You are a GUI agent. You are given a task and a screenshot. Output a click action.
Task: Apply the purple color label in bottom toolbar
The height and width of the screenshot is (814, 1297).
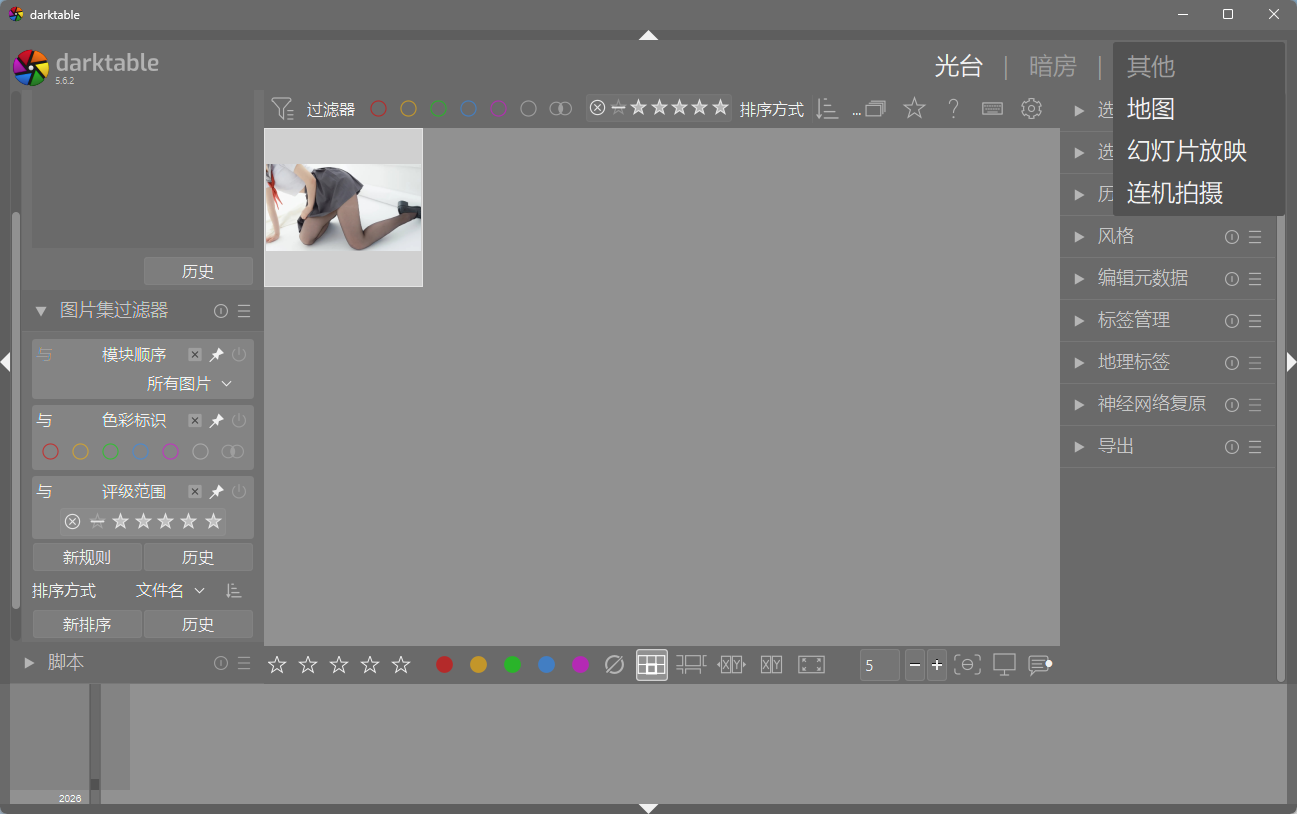point(581,665)
